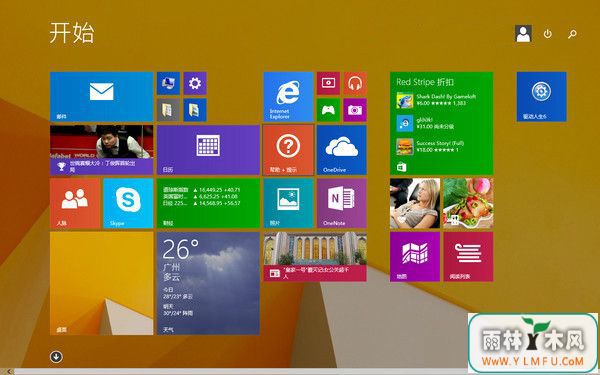Click the 开始 Start heading
The image size is (600, 375).
[x=72, y=33]
